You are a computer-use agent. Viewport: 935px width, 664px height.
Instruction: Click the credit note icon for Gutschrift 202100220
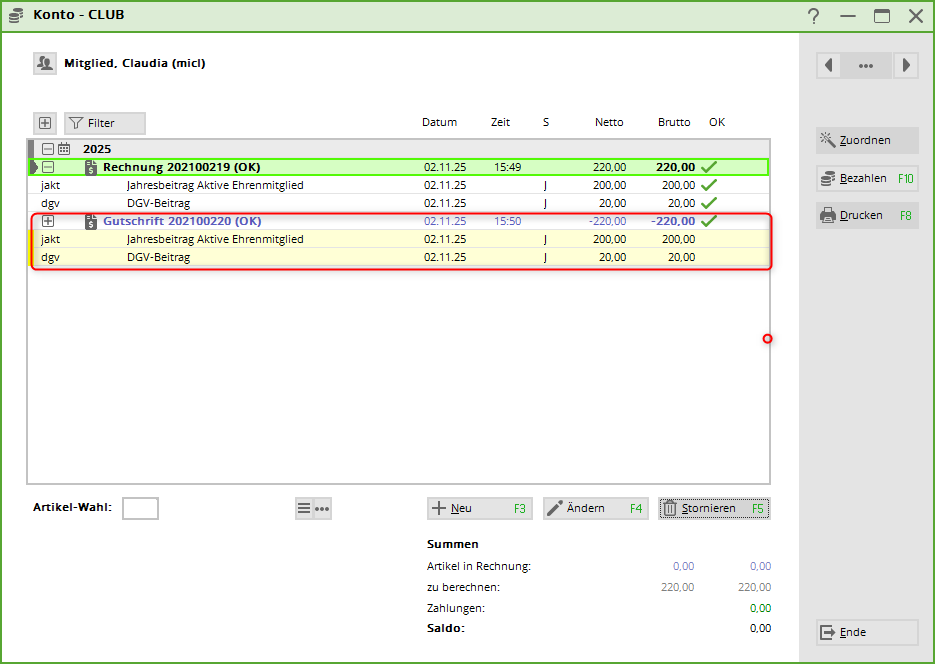pos(91,221)
